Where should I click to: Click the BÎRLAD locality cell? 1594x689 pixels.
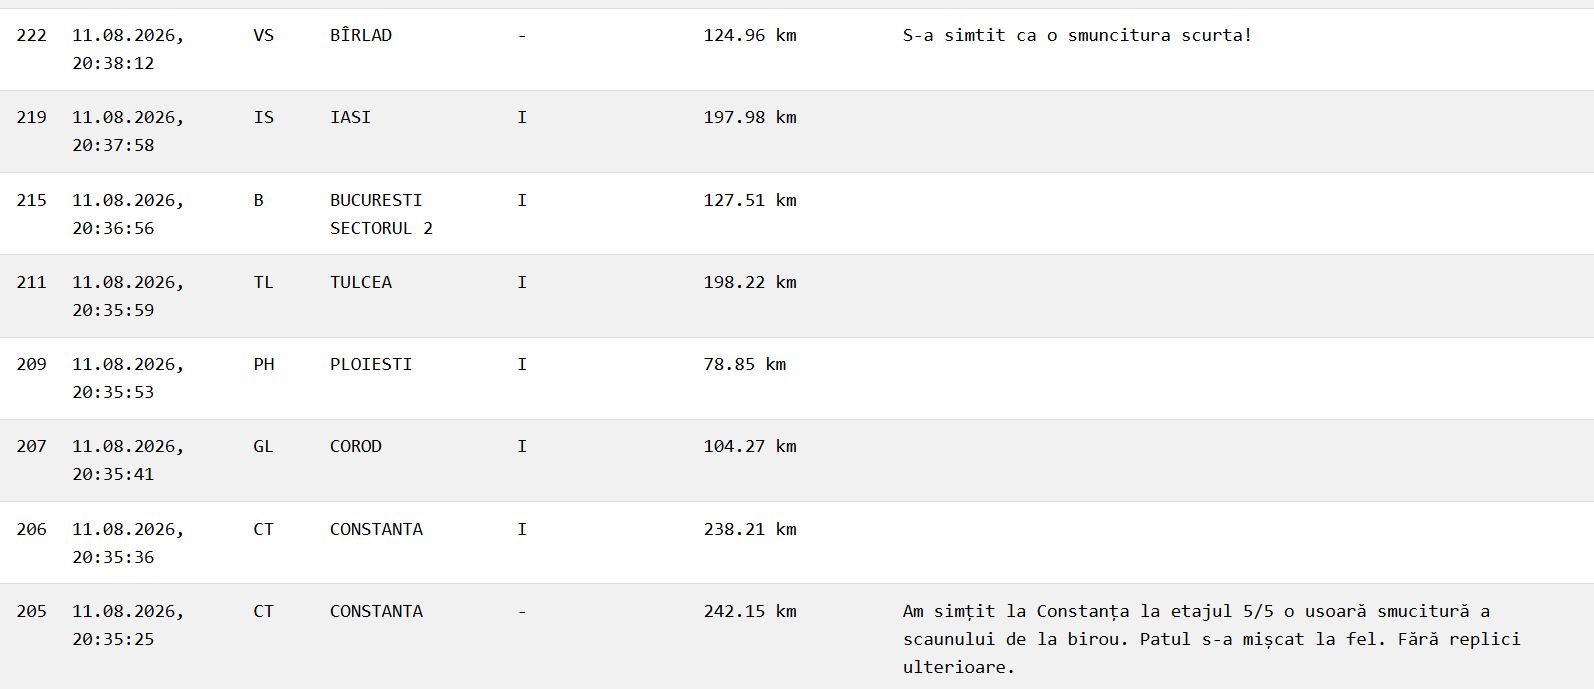(x=361, y=35)
